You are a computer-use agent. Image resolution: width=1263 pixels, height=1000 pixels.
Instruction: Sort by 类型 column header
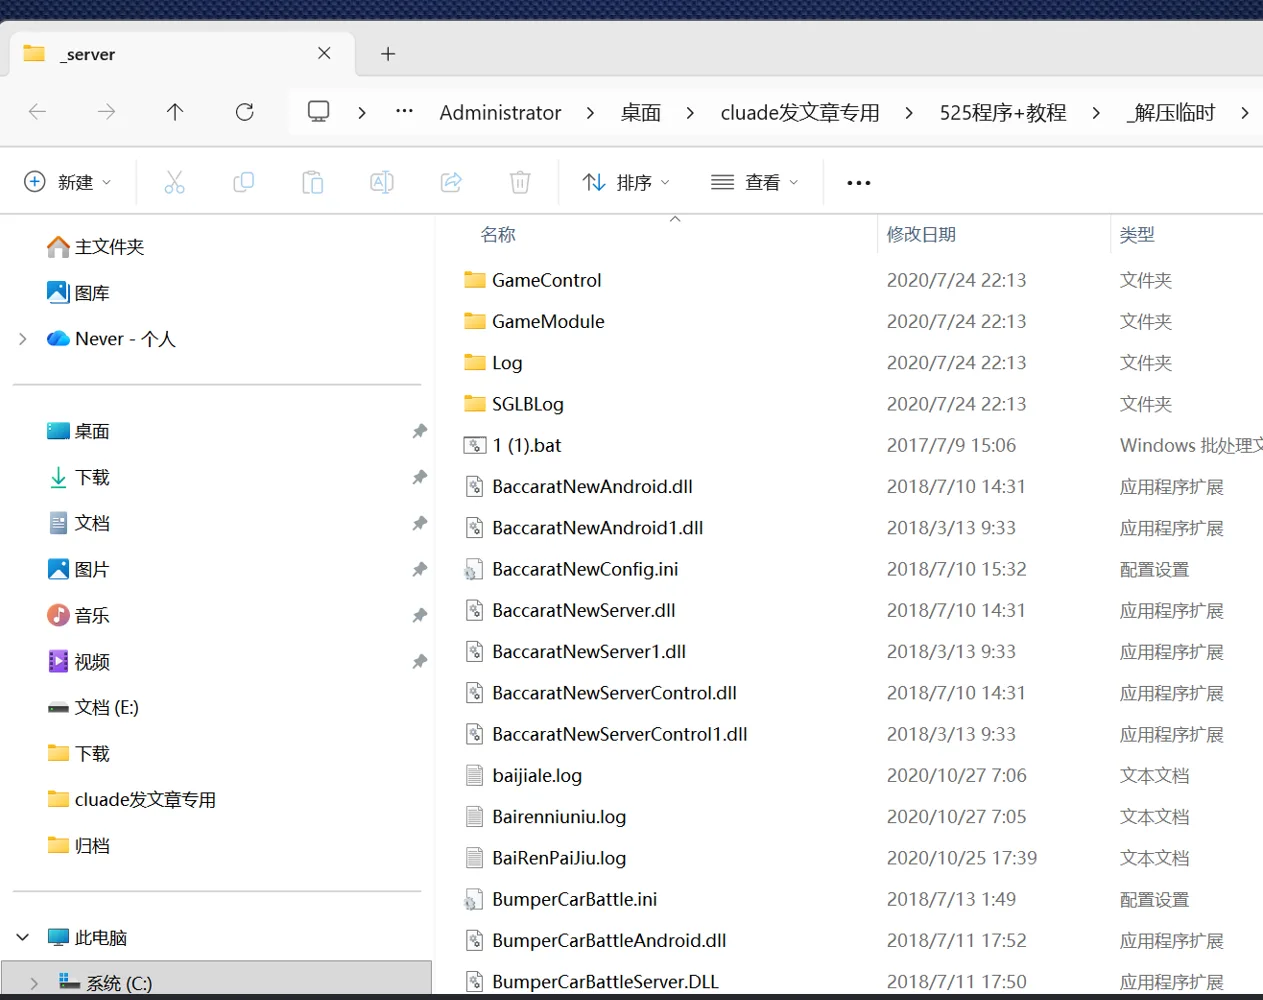click(x=1137, y=235)
